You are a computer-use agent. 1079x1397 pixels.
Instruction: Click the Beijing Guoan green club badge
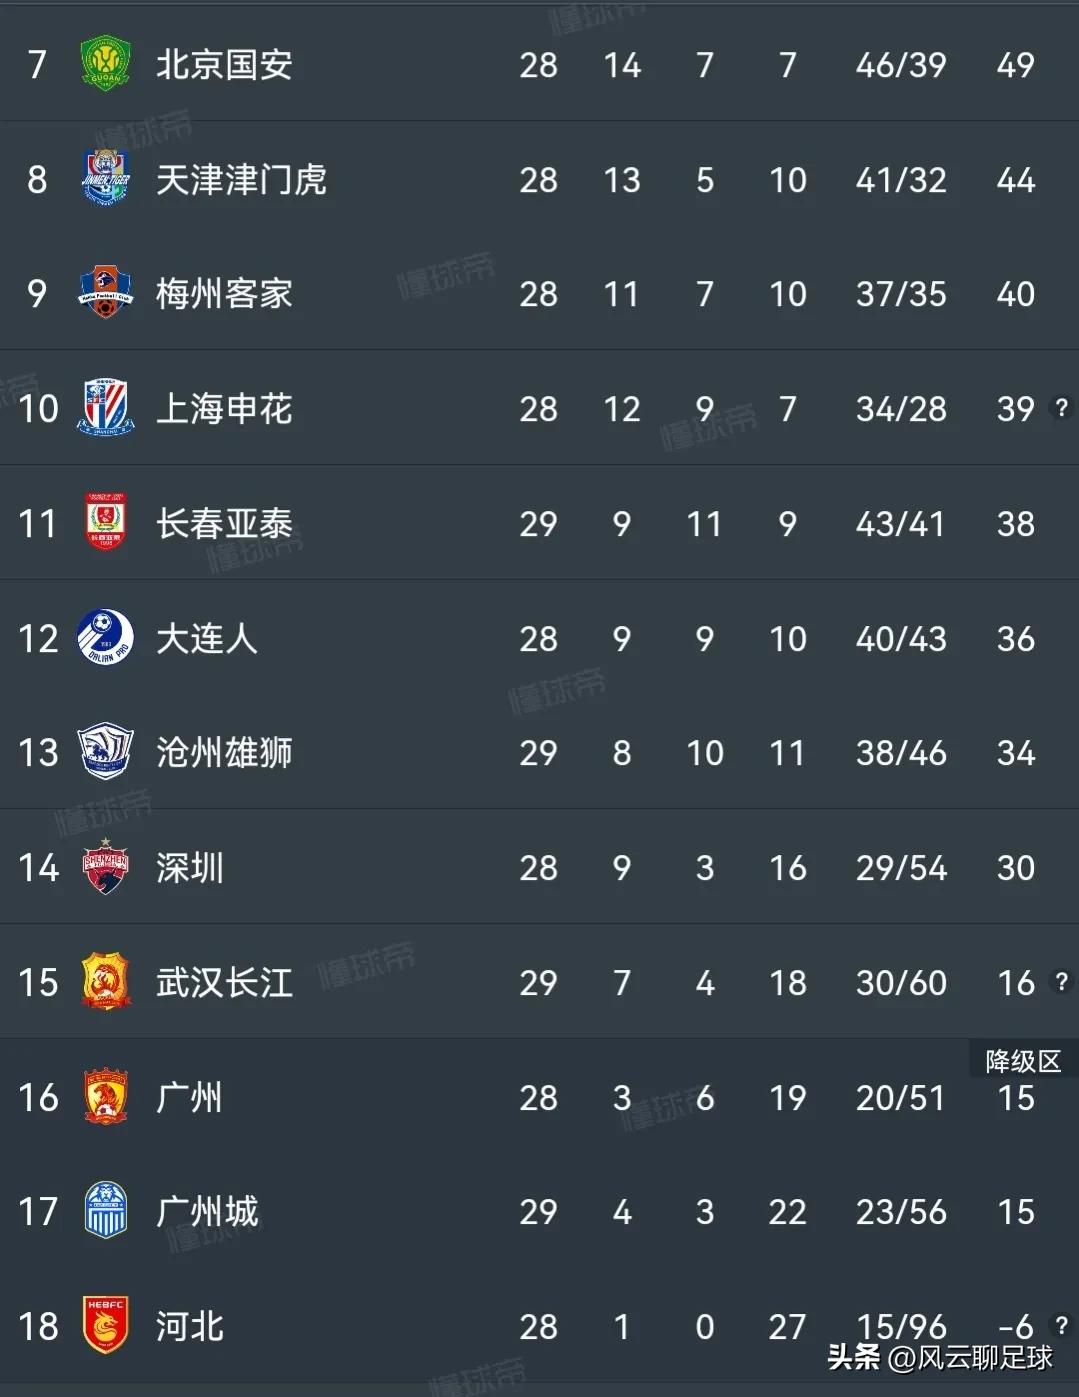coord(105,65)
